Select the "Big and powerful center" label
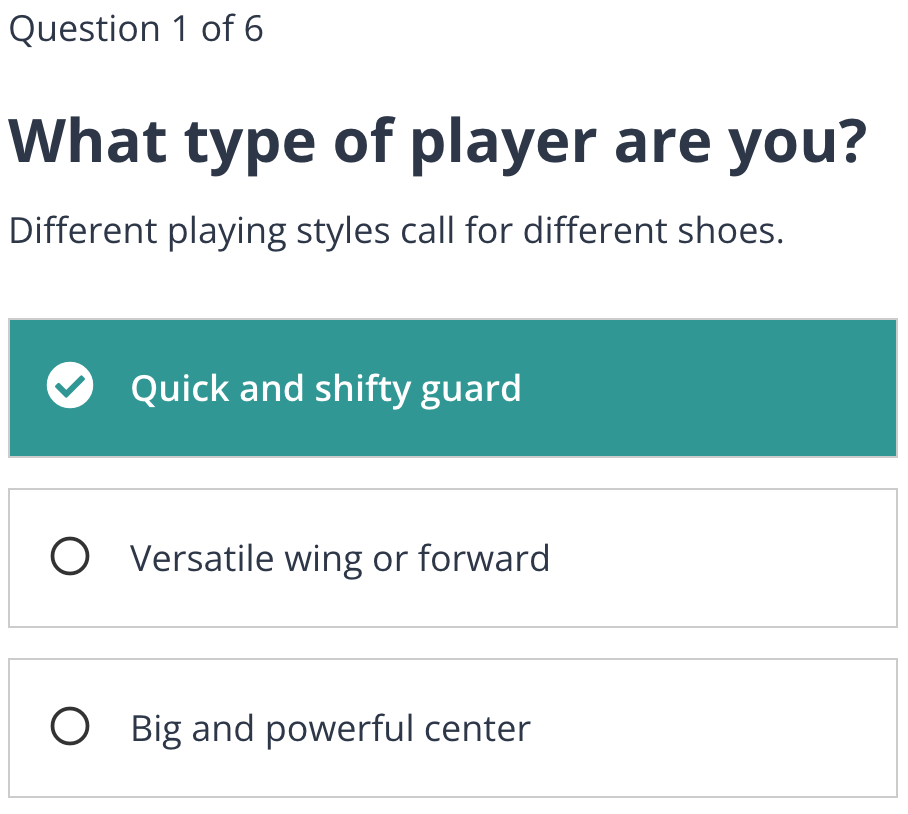908x814 pixels. pyautogui.click(x=330, y=728)
